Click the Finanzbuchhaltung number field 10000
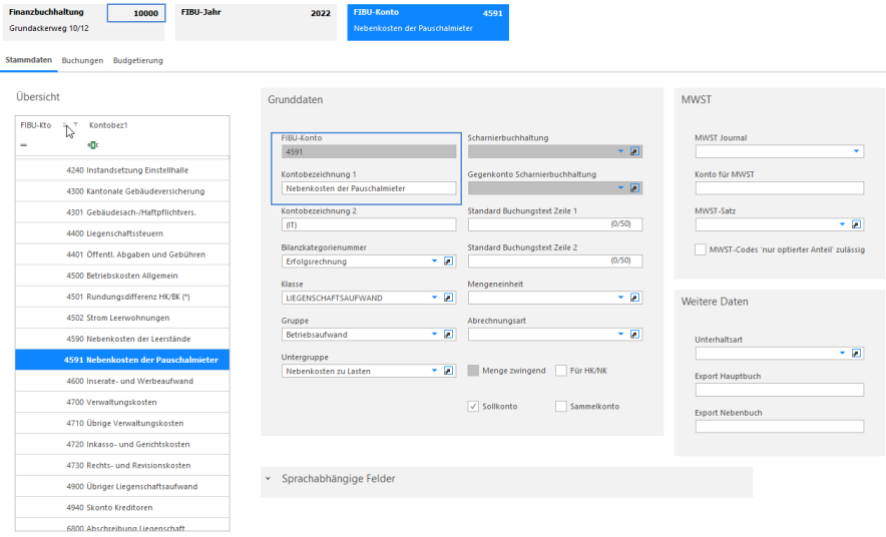The height and width of the screenshot is (537, 886). [136, 13]
